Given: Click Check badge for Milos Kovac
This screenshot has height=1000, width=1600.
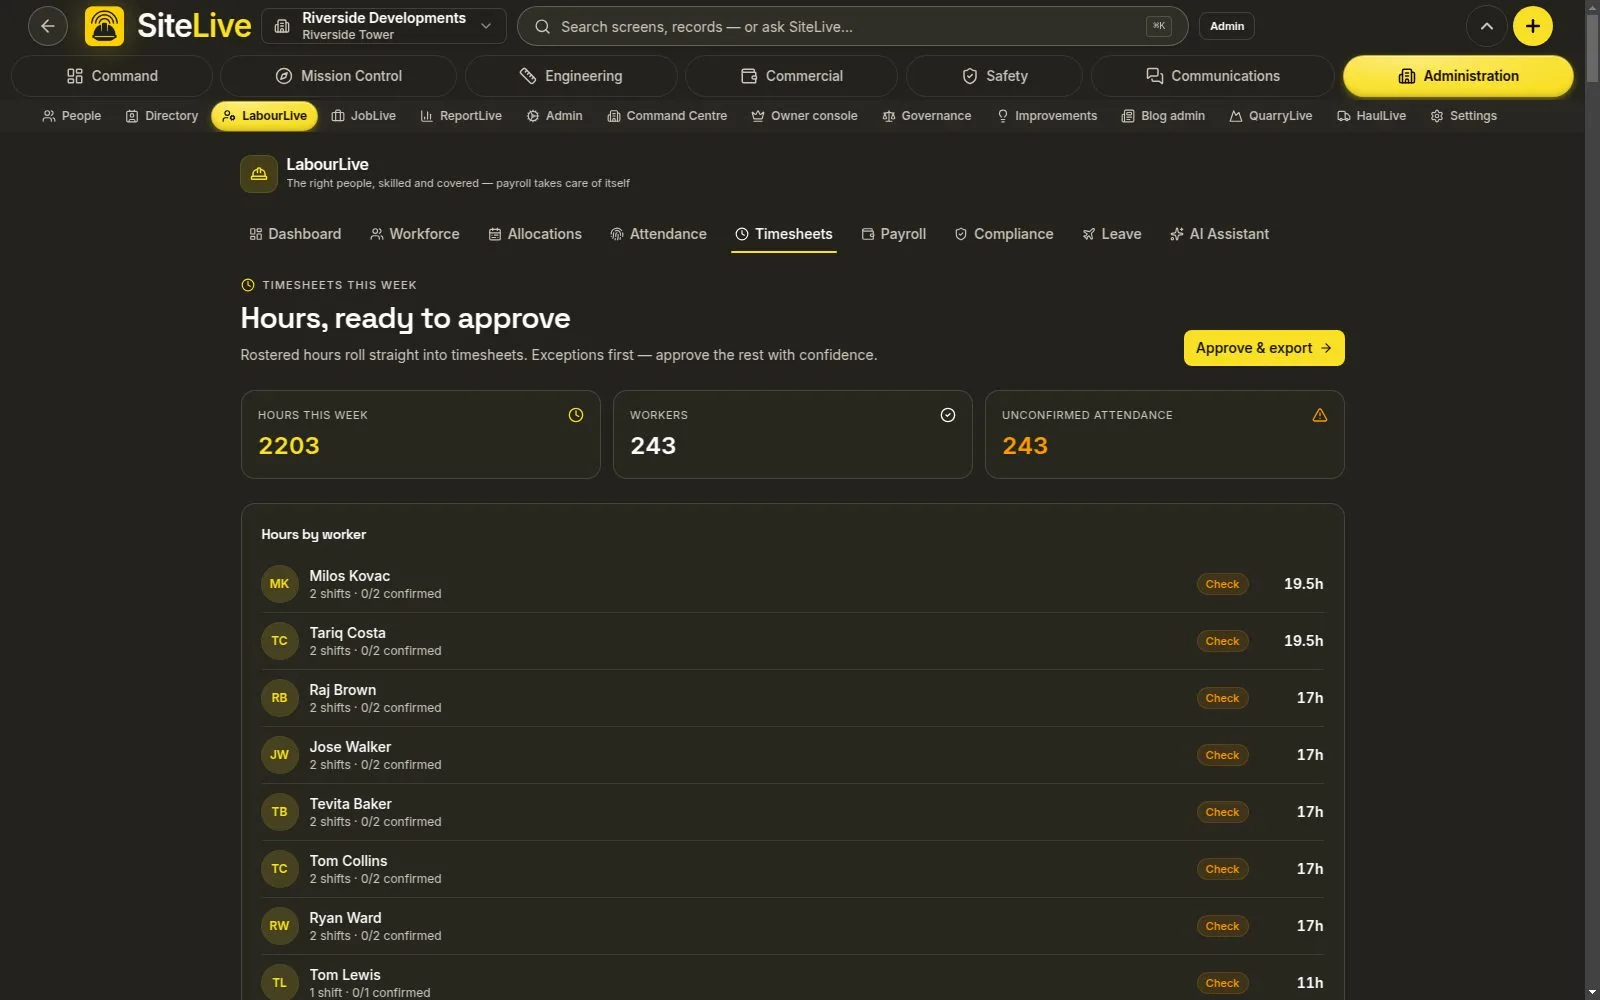Looking at the screenshot, I should [1222, 584].
